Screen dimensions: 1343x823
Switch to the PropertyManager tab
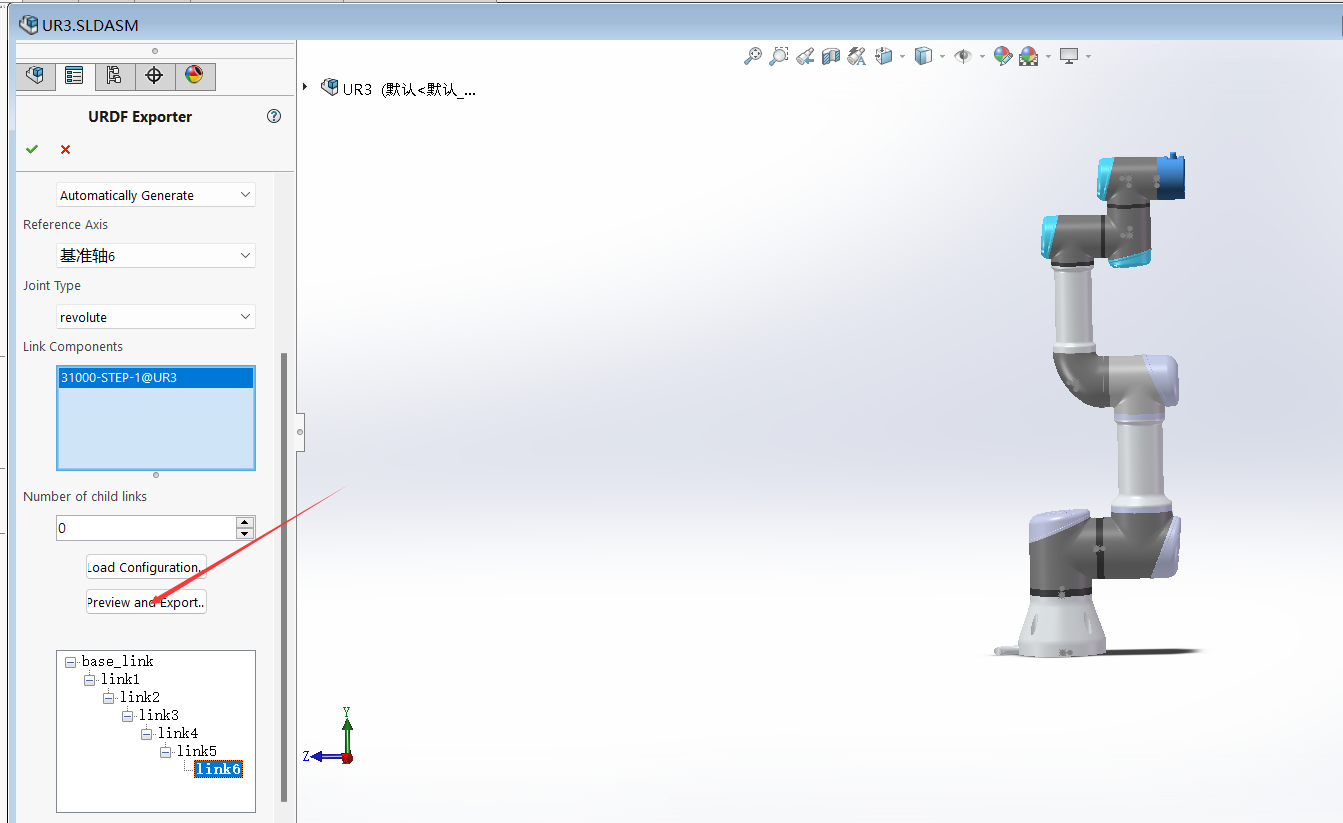pos(74,76)
